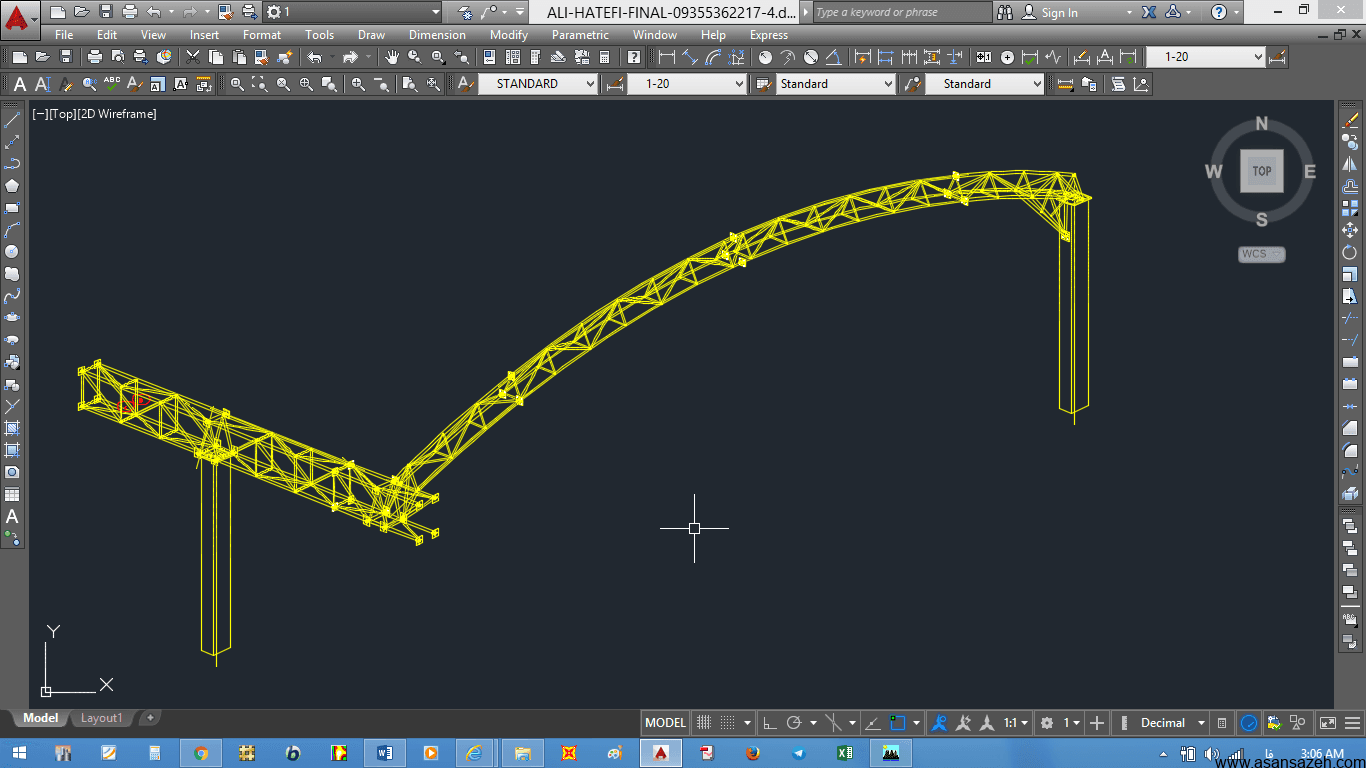Open the QuickCalc calculator icon
Image resolution: width=1366 pixels, height=768 pixels.
pos(604,57)
